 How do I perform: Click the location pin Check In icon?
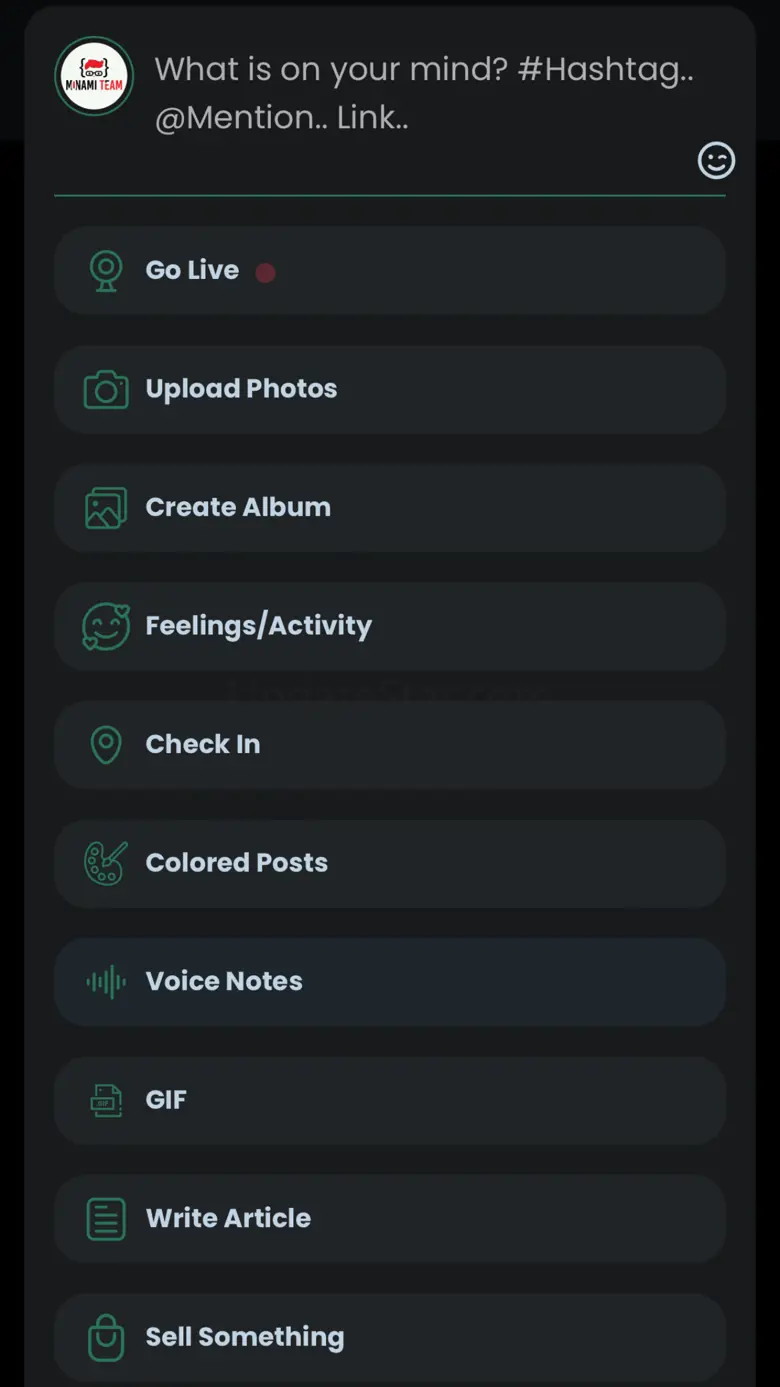click(106, 745)
